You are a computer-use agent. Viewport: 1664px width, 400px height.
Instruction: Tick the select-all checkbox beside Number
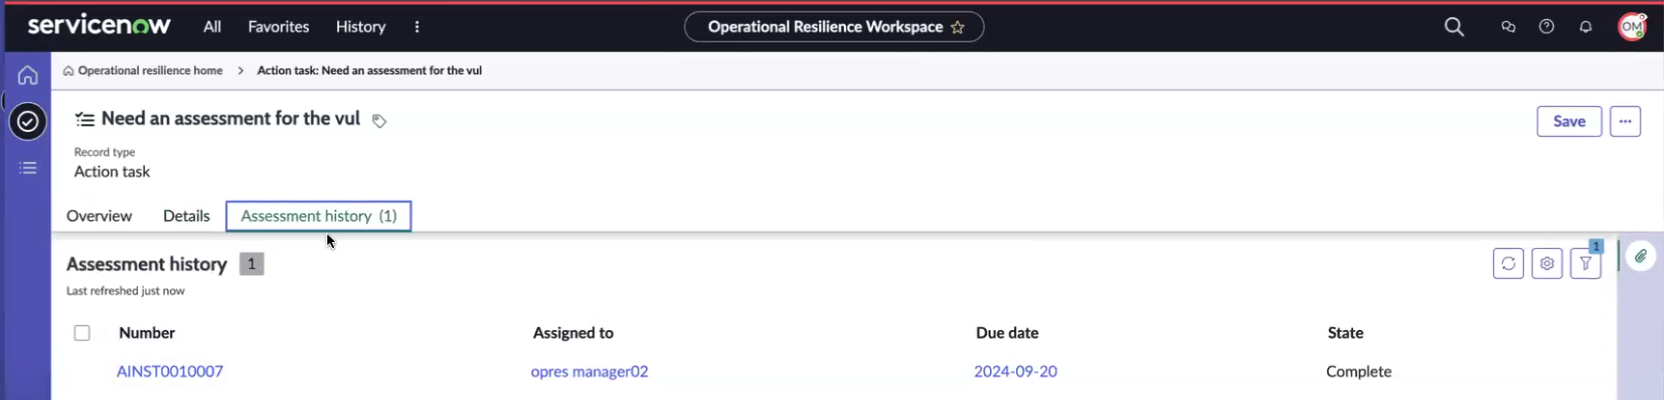[82, 333]
